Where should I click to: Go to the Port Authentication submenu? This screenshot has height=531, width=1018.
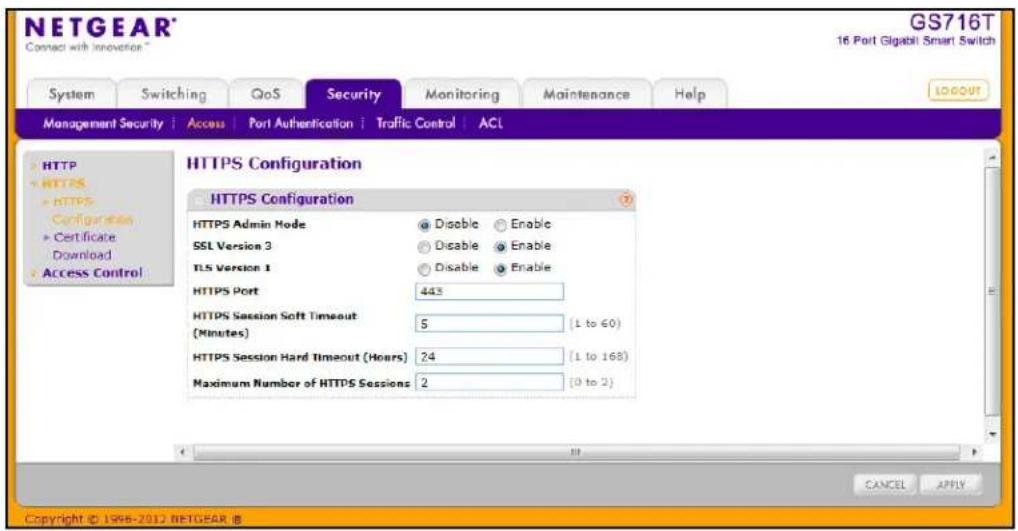coord(301,123)
